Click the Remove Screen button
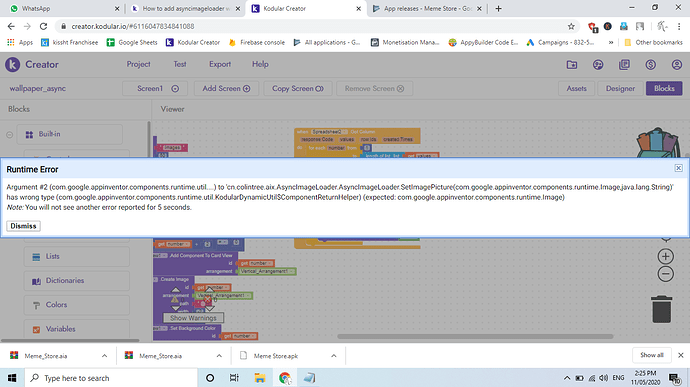Image resolution: width=690 pixels, height=387 pixels. tap(374, 88)
